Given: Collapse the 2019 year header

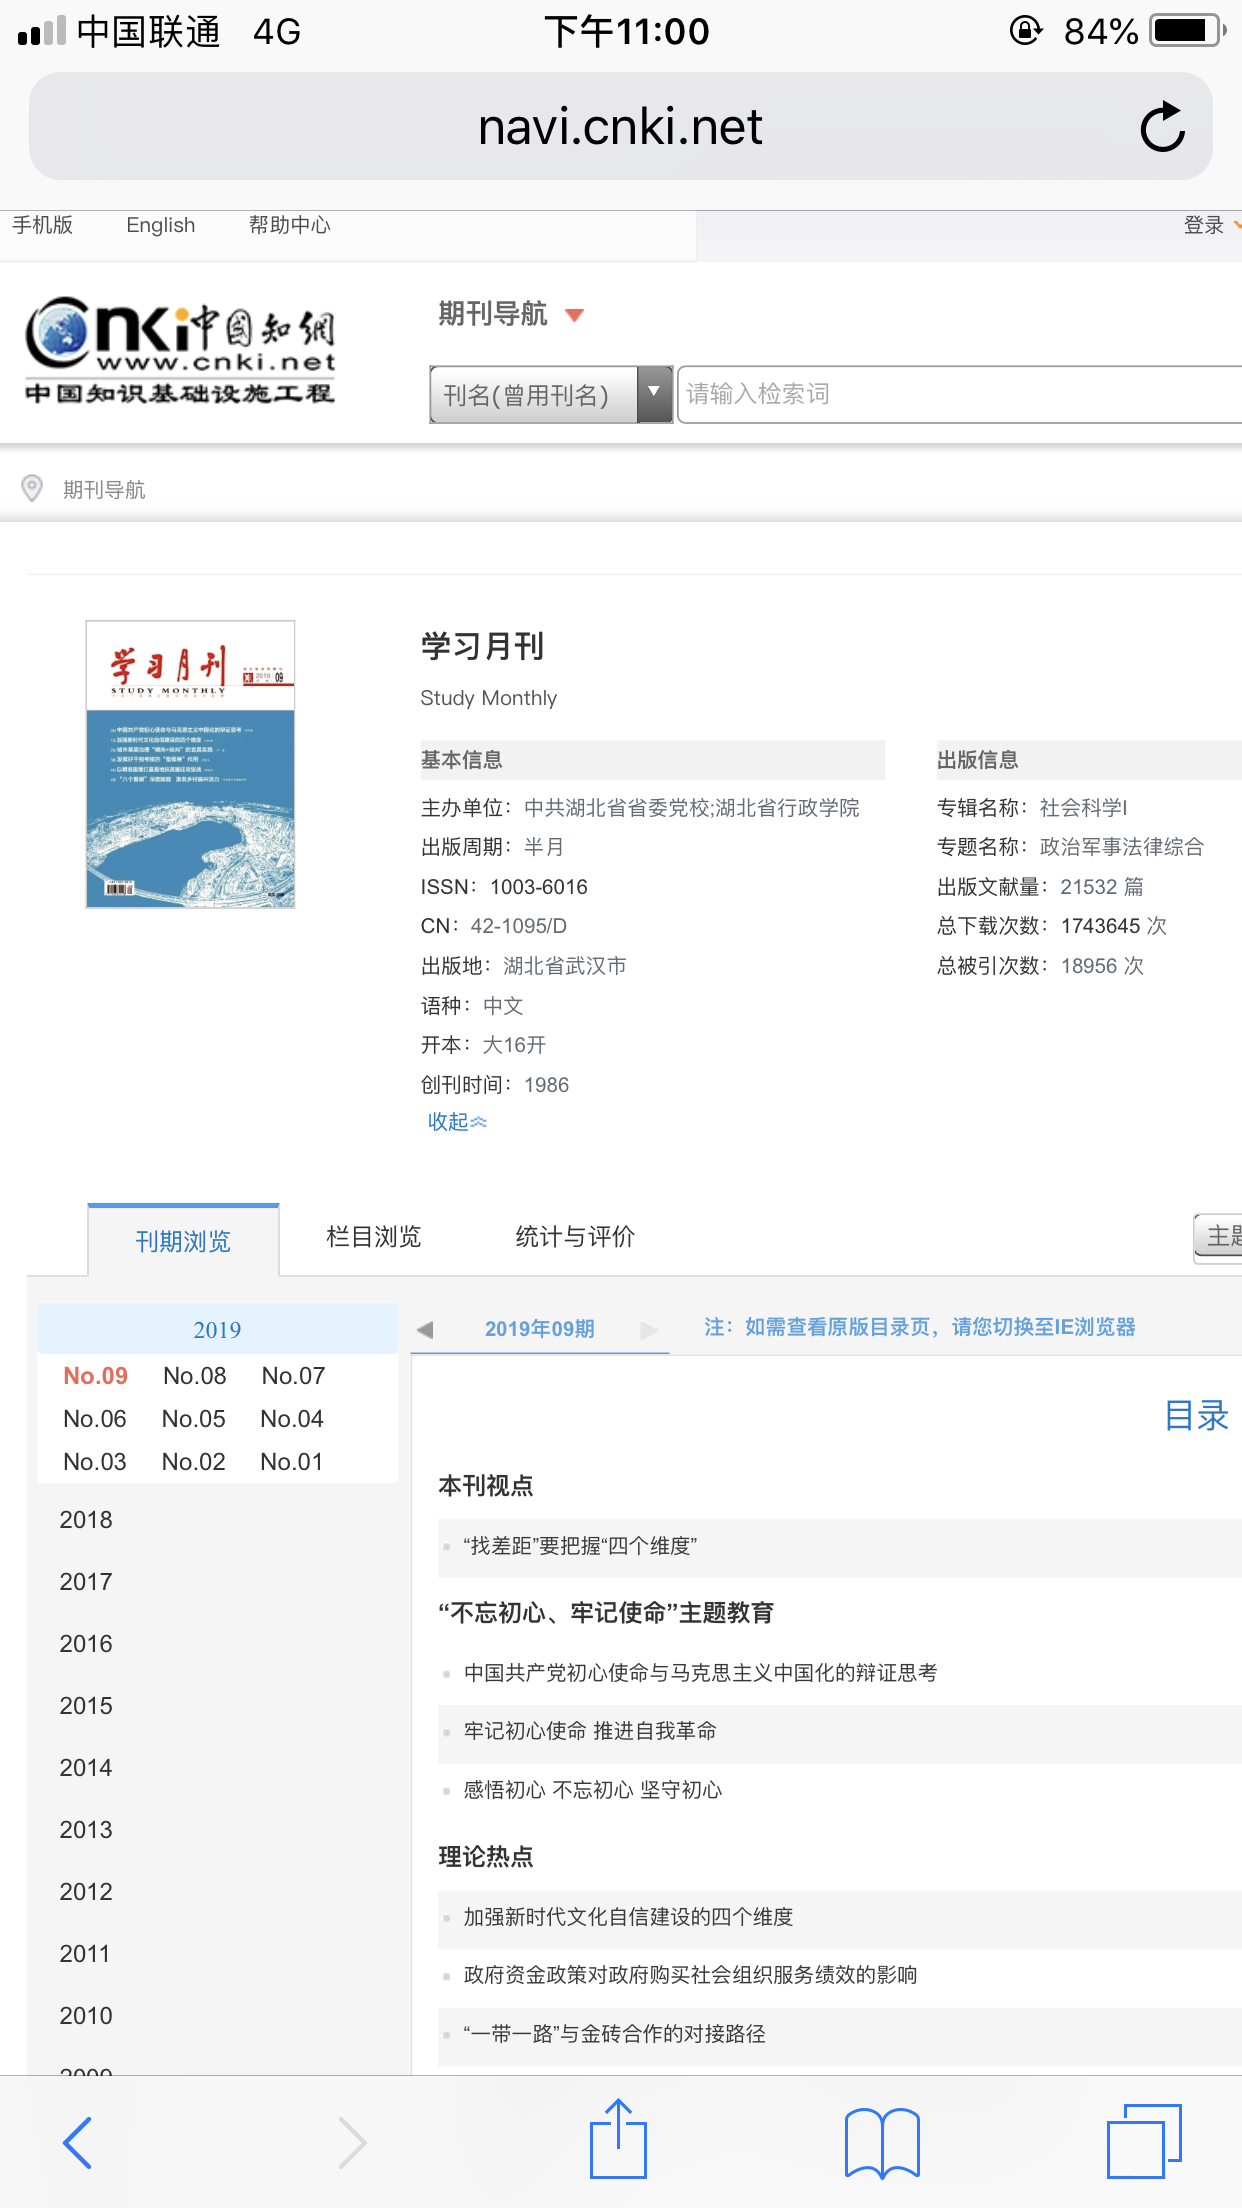Looking at the screenshot, I should click(x=217, y=1329).
